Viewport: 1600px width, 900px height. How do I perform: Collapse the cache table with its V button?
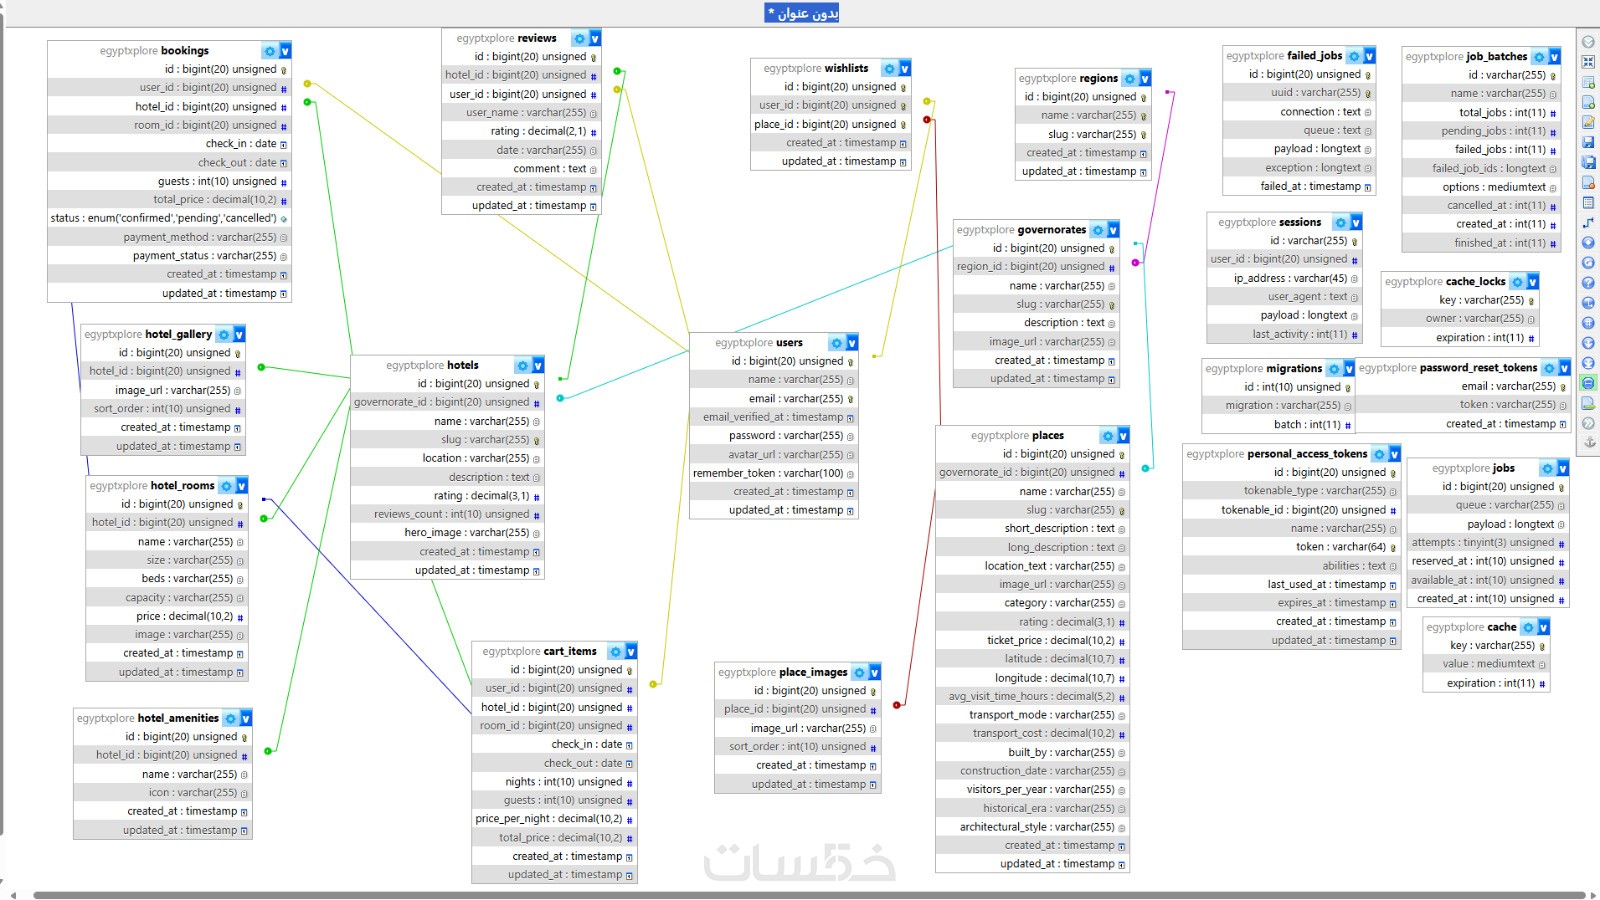tap(1544, 627)
